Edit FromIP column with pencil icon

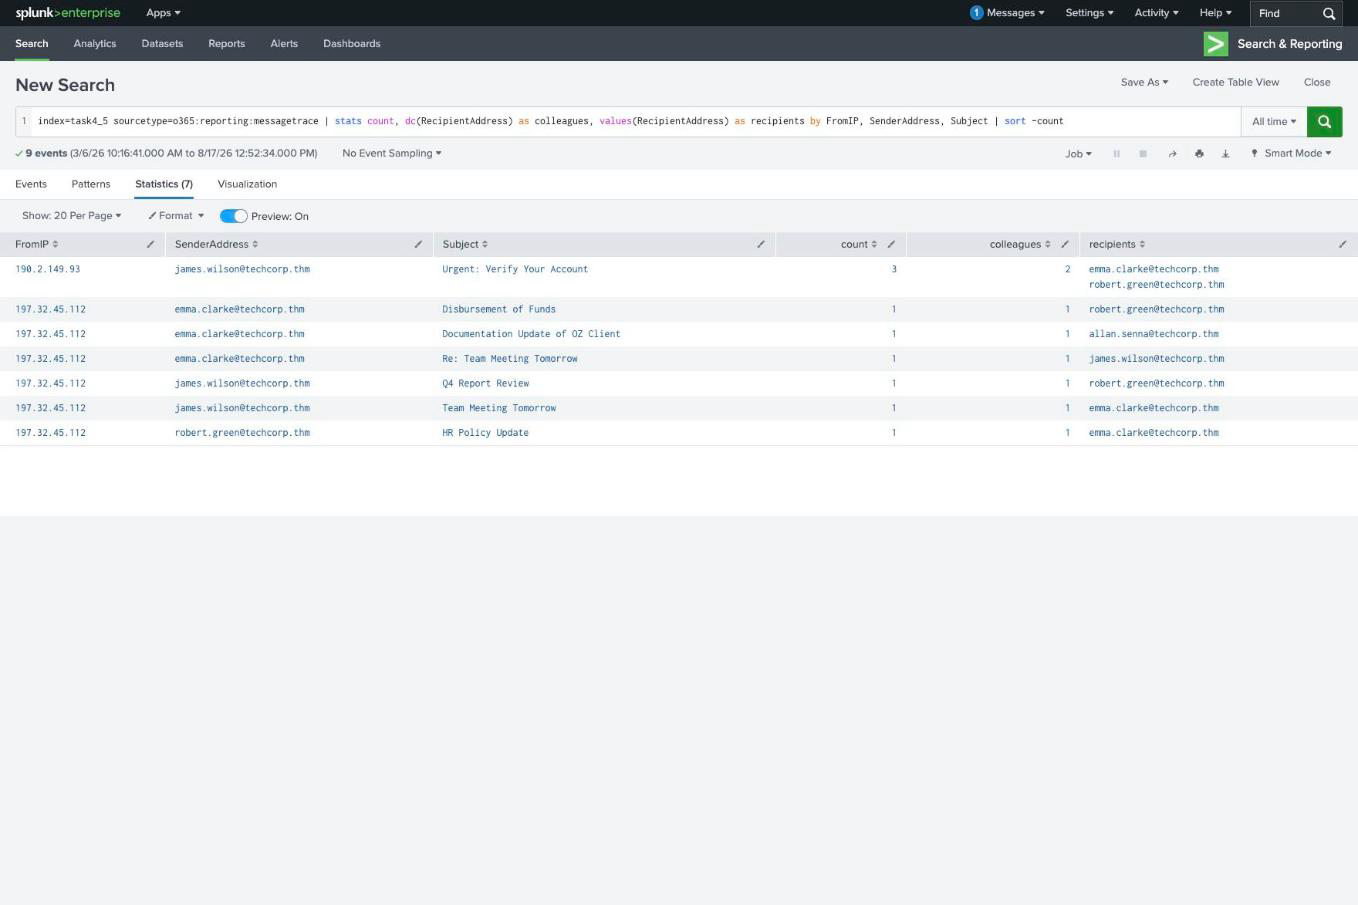point(151,244)
